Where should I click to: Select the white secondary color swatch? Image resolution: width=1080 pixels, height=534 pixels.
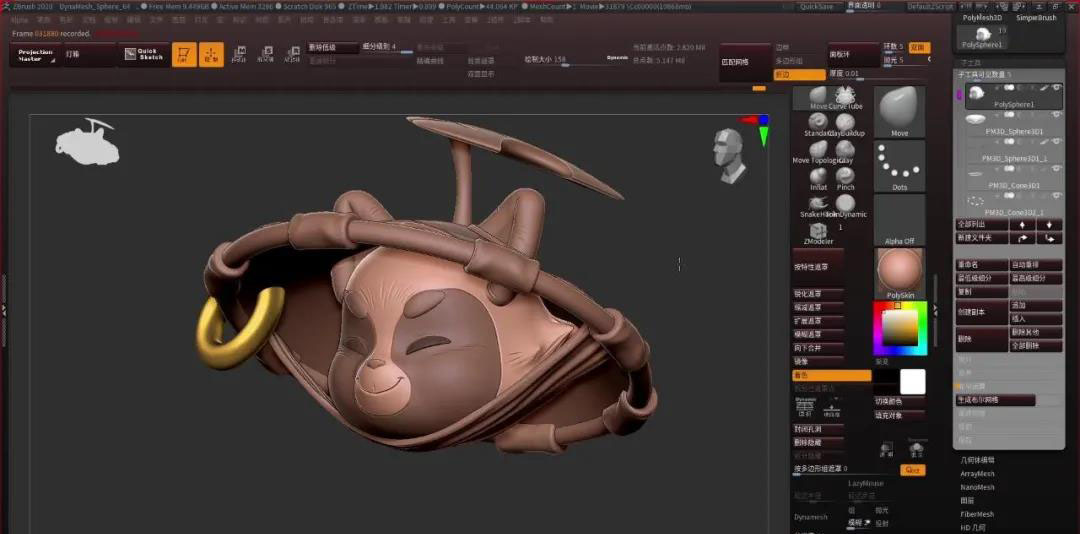pos(913,382)
